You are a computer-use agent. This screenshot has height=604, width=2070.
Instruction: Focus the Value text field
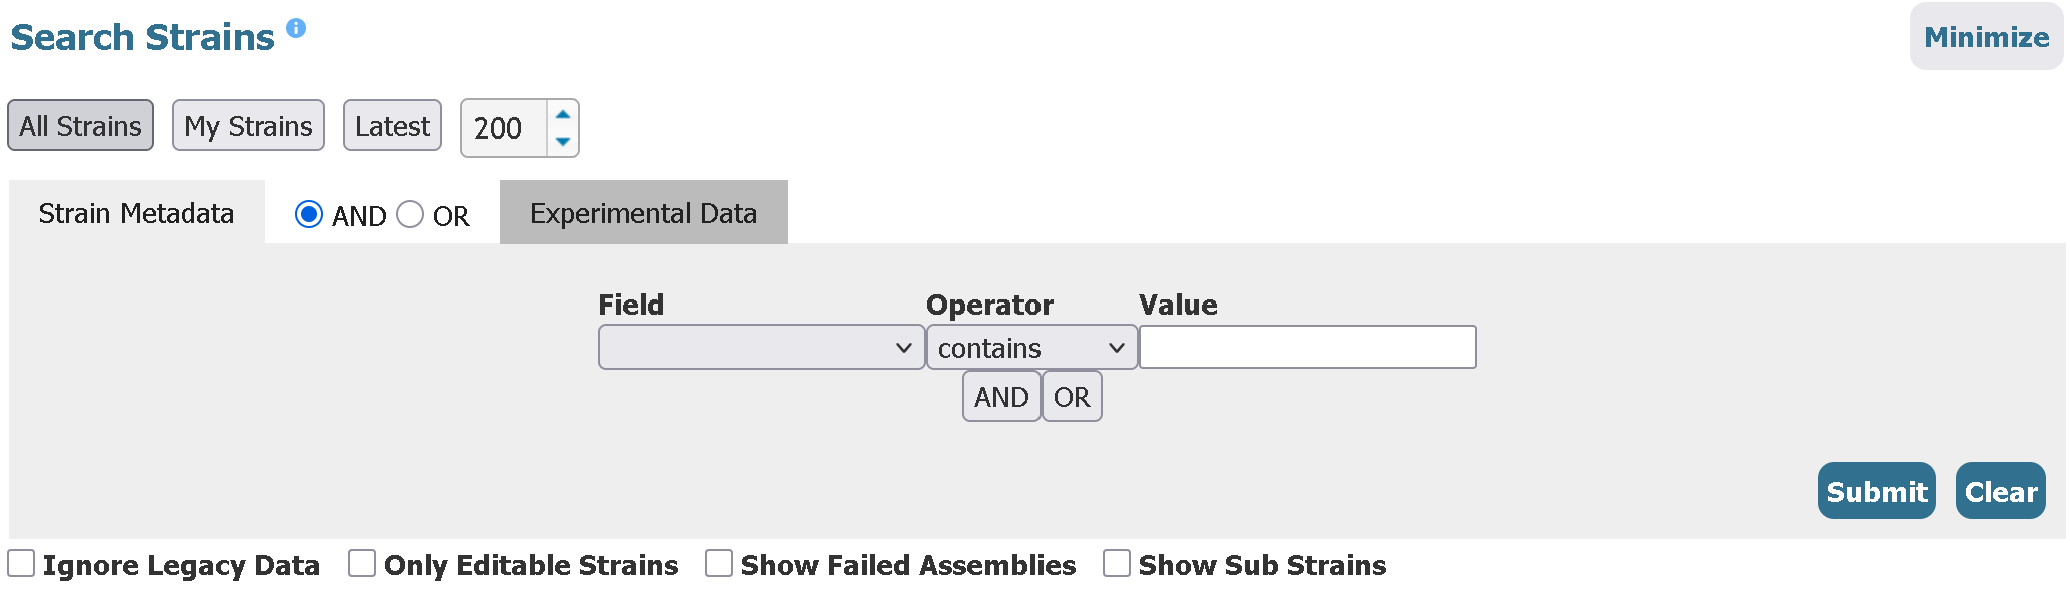[x=1307, y=348]
